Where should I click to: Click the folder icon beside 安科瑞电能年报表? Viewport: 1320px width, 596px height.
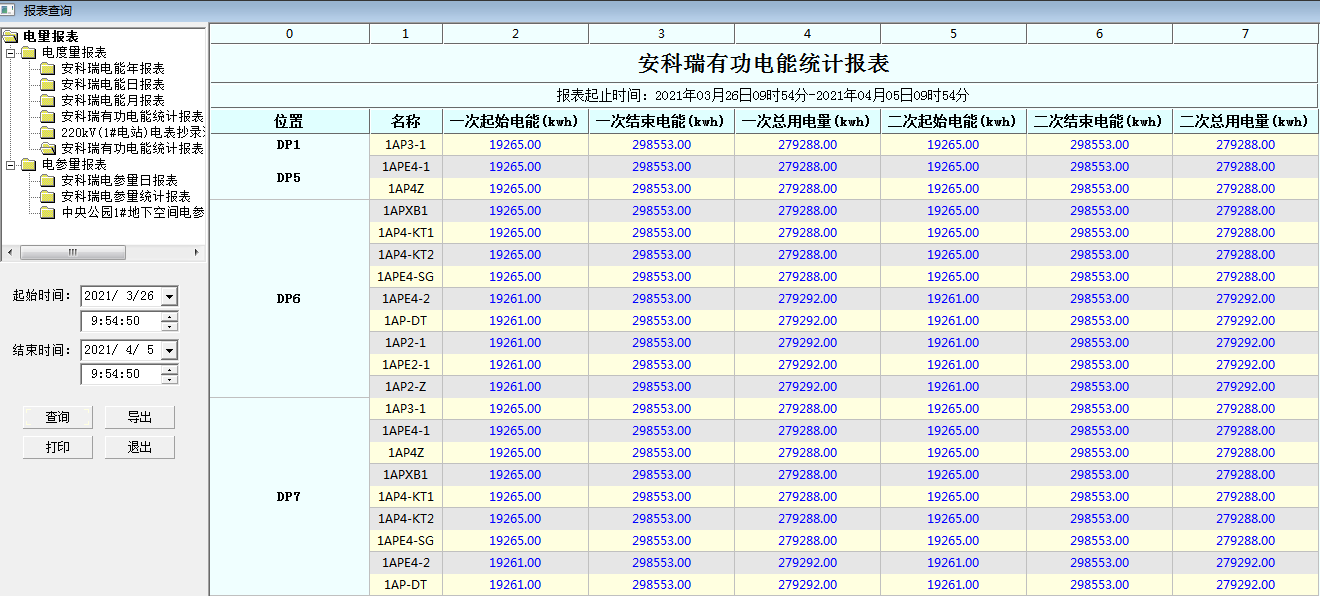click(x=47, y=68)
